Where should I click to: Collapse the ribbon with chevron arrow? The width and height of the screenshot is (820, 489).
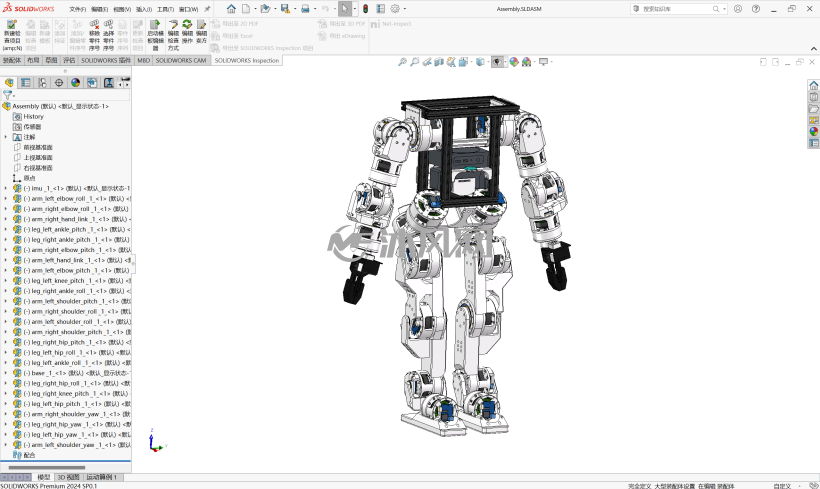click(814, 49)
